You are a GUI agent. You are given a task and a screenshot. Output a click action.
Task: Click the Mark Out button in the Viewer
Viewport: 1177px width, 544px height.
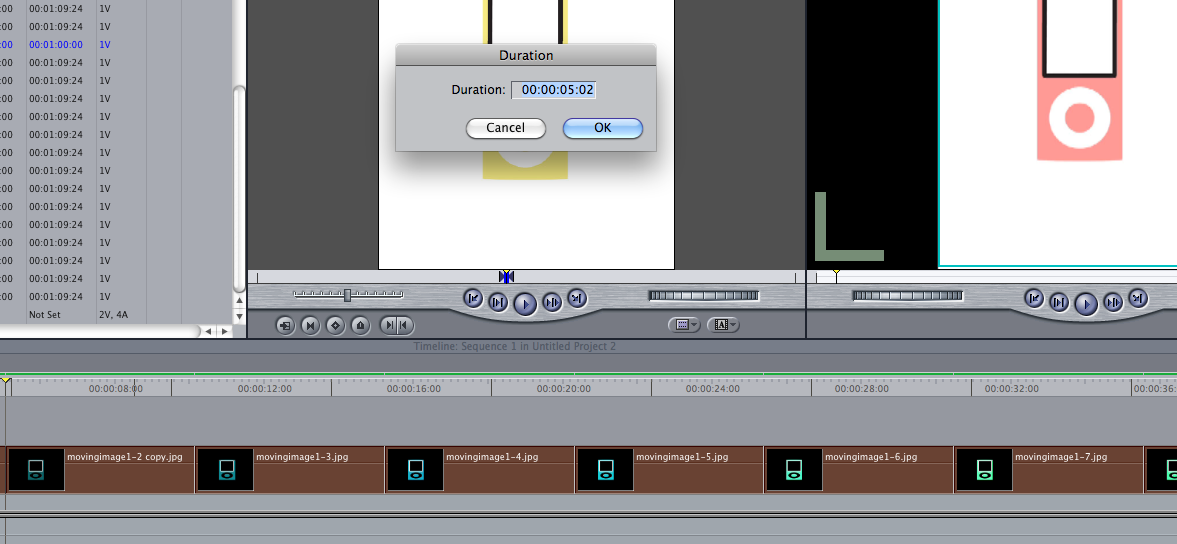[405, 325]
